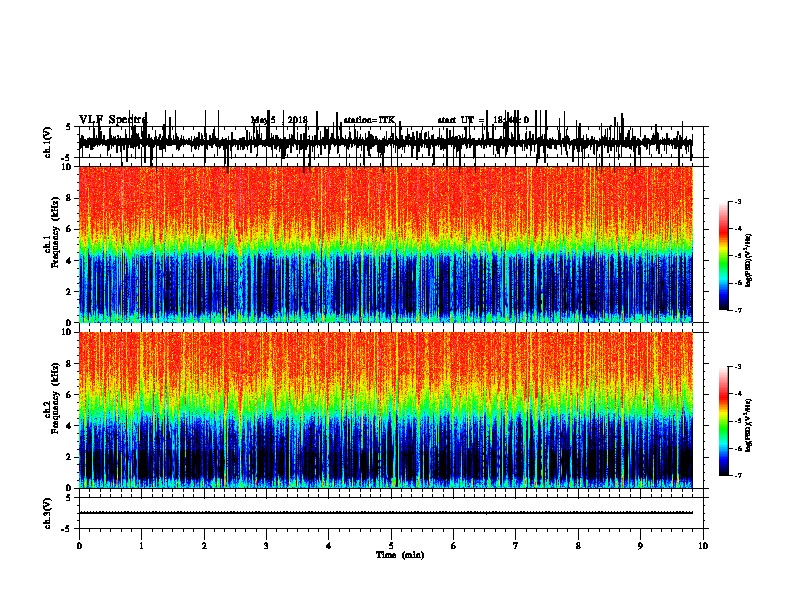Click the '-7' value on ch.2 colorbar
Image resolution: width=792 pixels, height=612 pixels.
[737, 475]
